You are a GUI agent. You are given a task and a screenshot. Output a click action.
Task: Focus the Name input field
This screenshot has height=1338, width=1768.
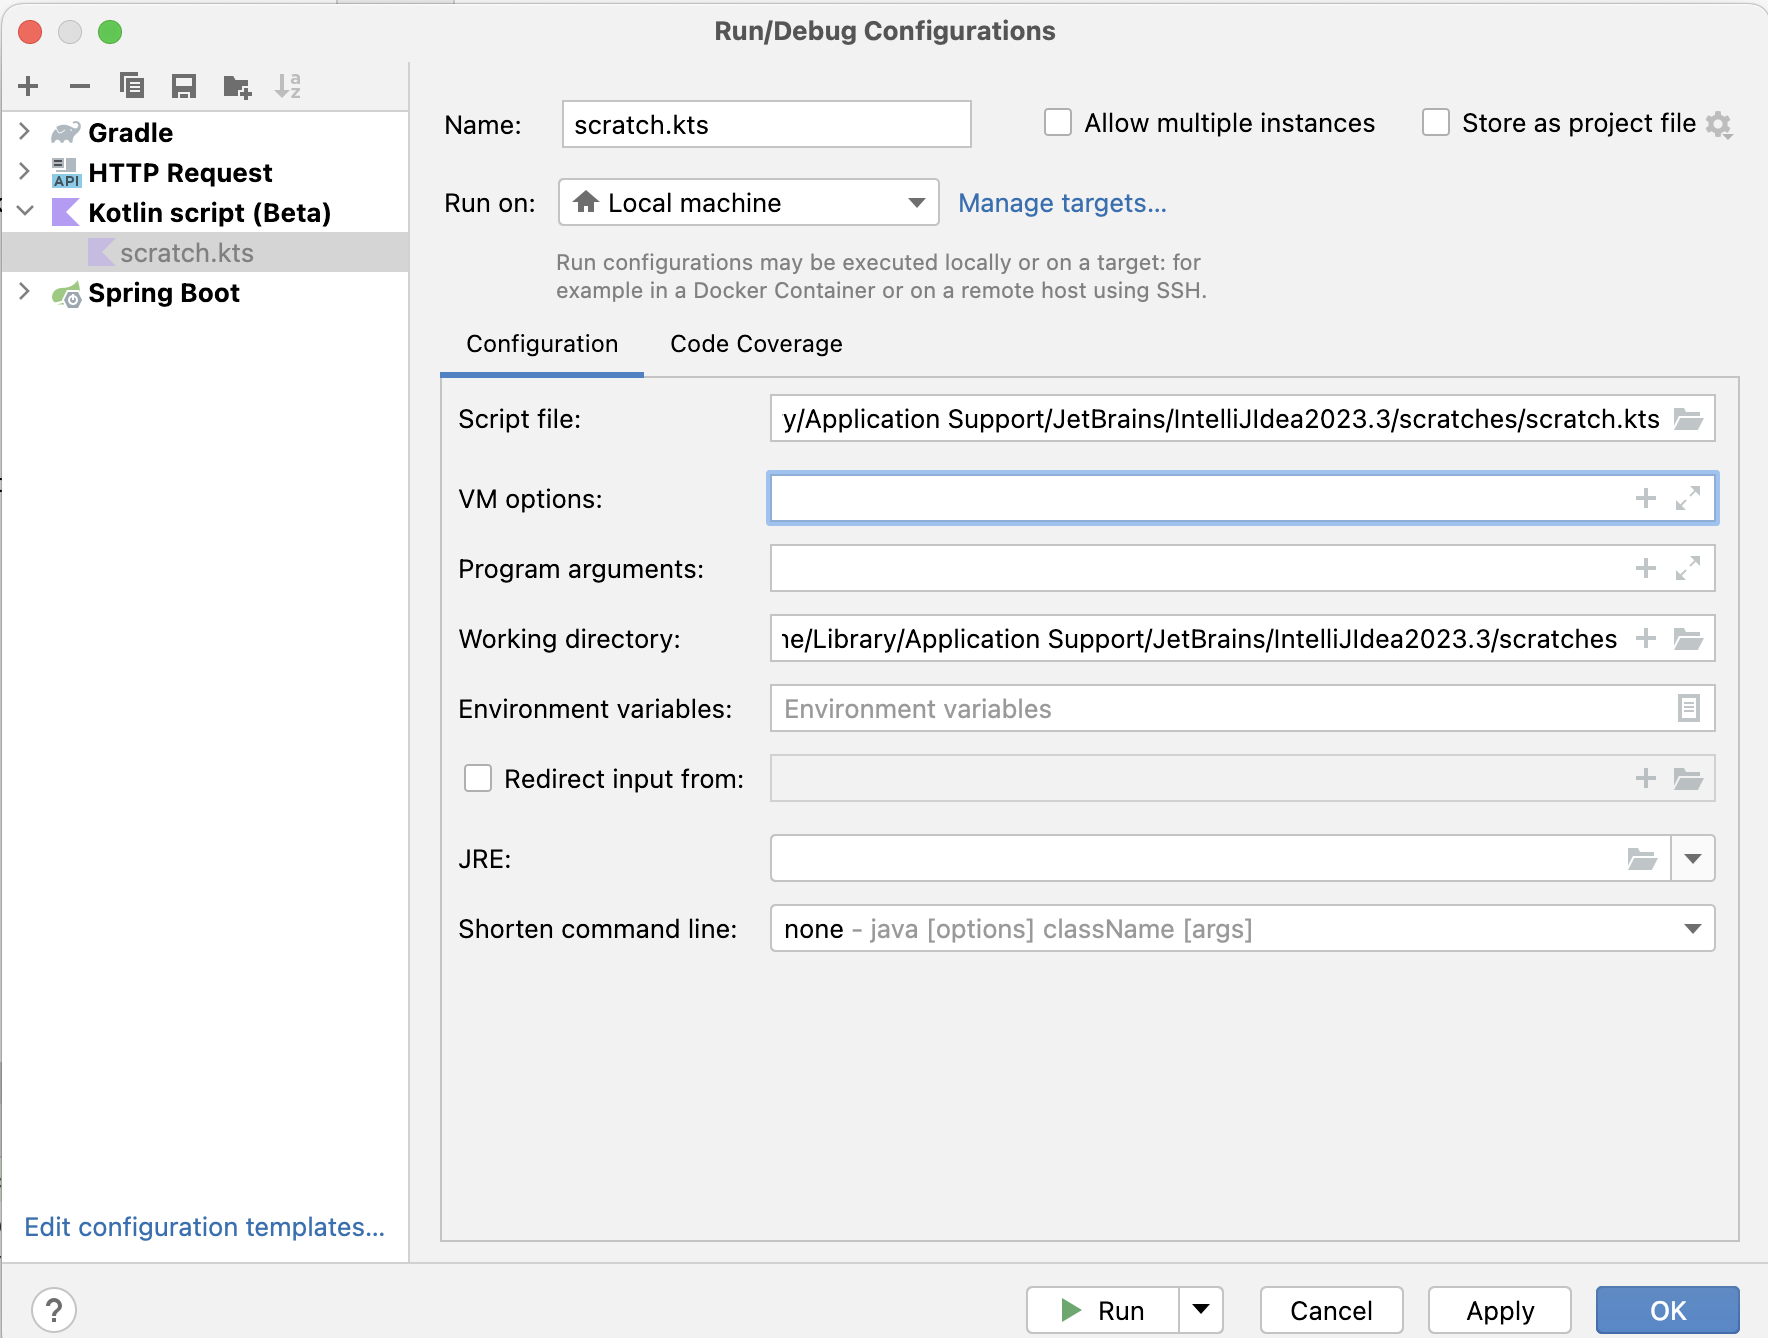[x=766, y=124]
